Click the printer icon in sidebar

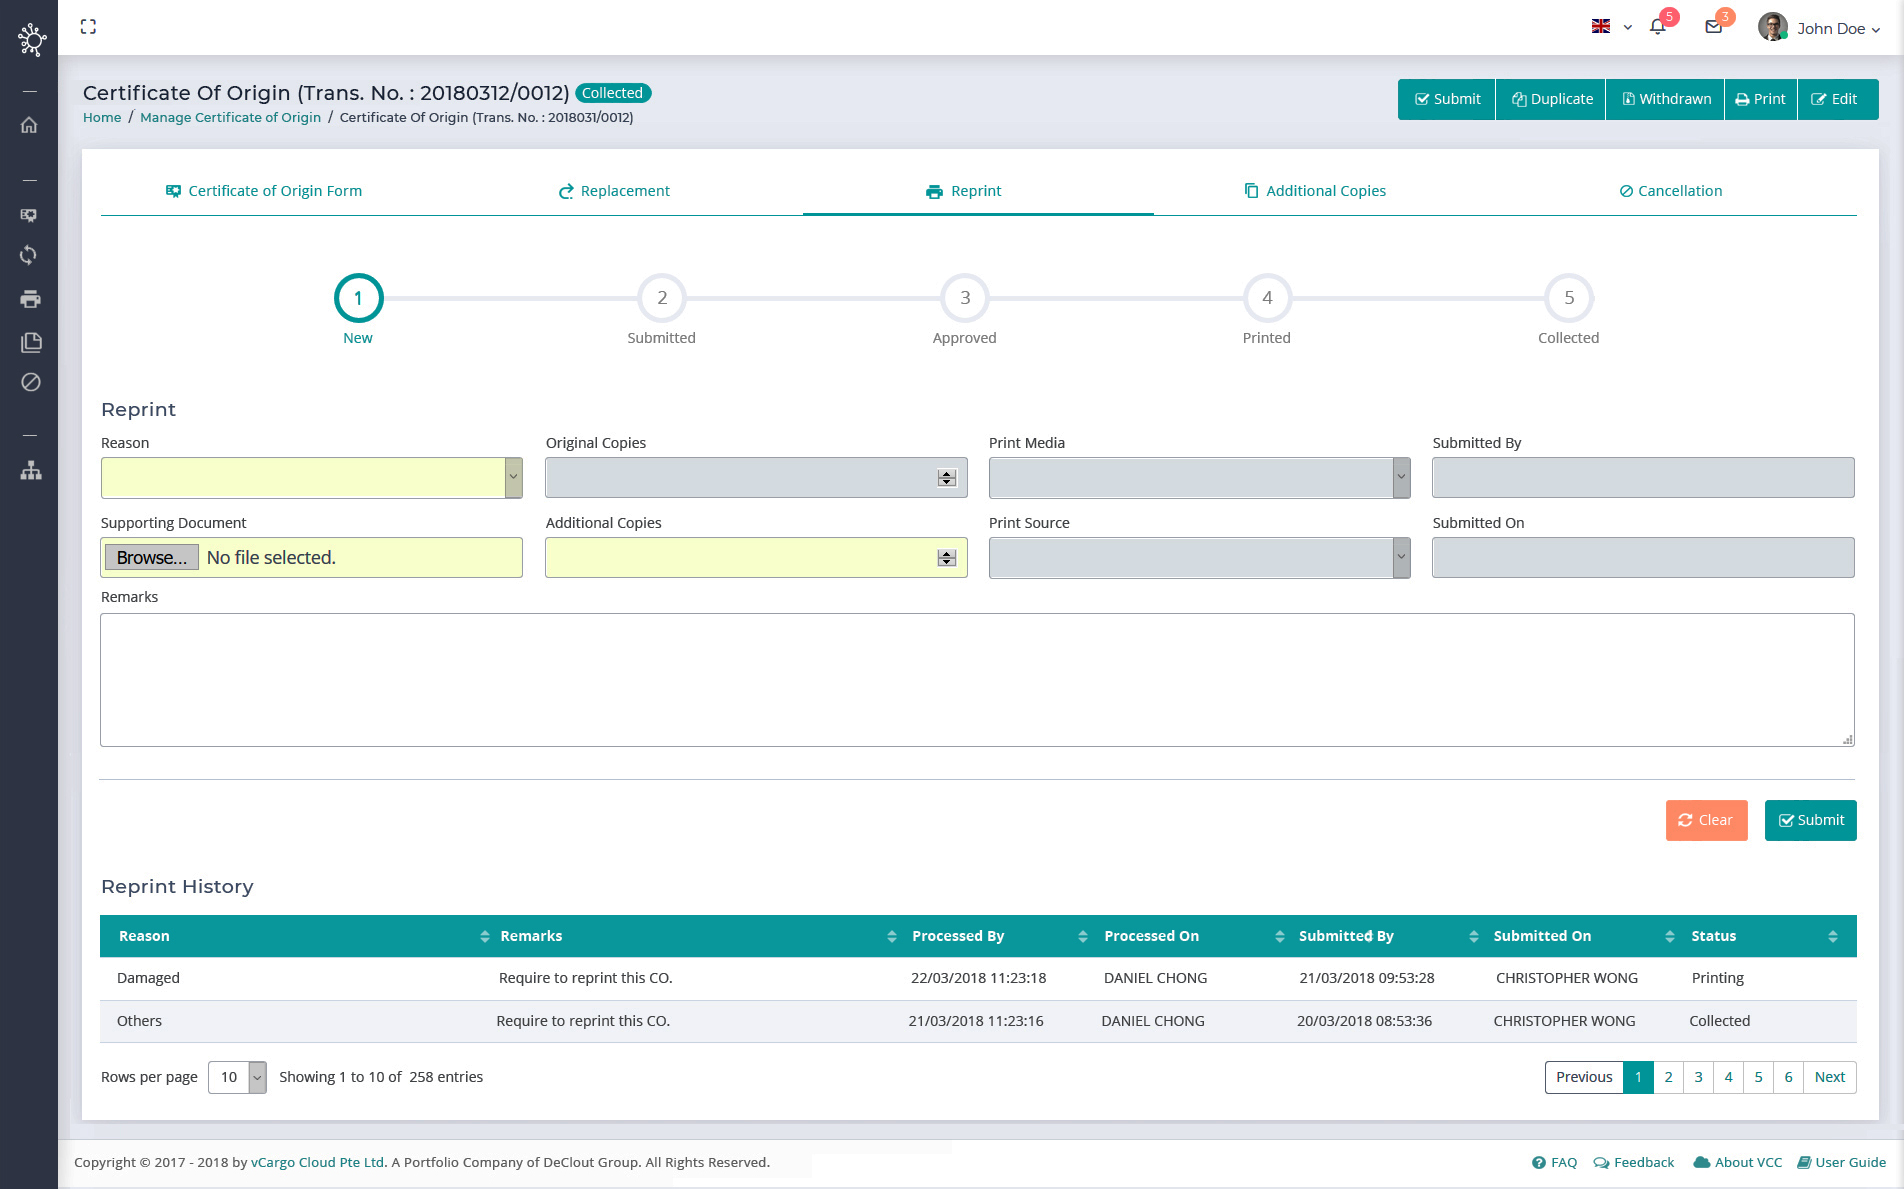[30, 299]
